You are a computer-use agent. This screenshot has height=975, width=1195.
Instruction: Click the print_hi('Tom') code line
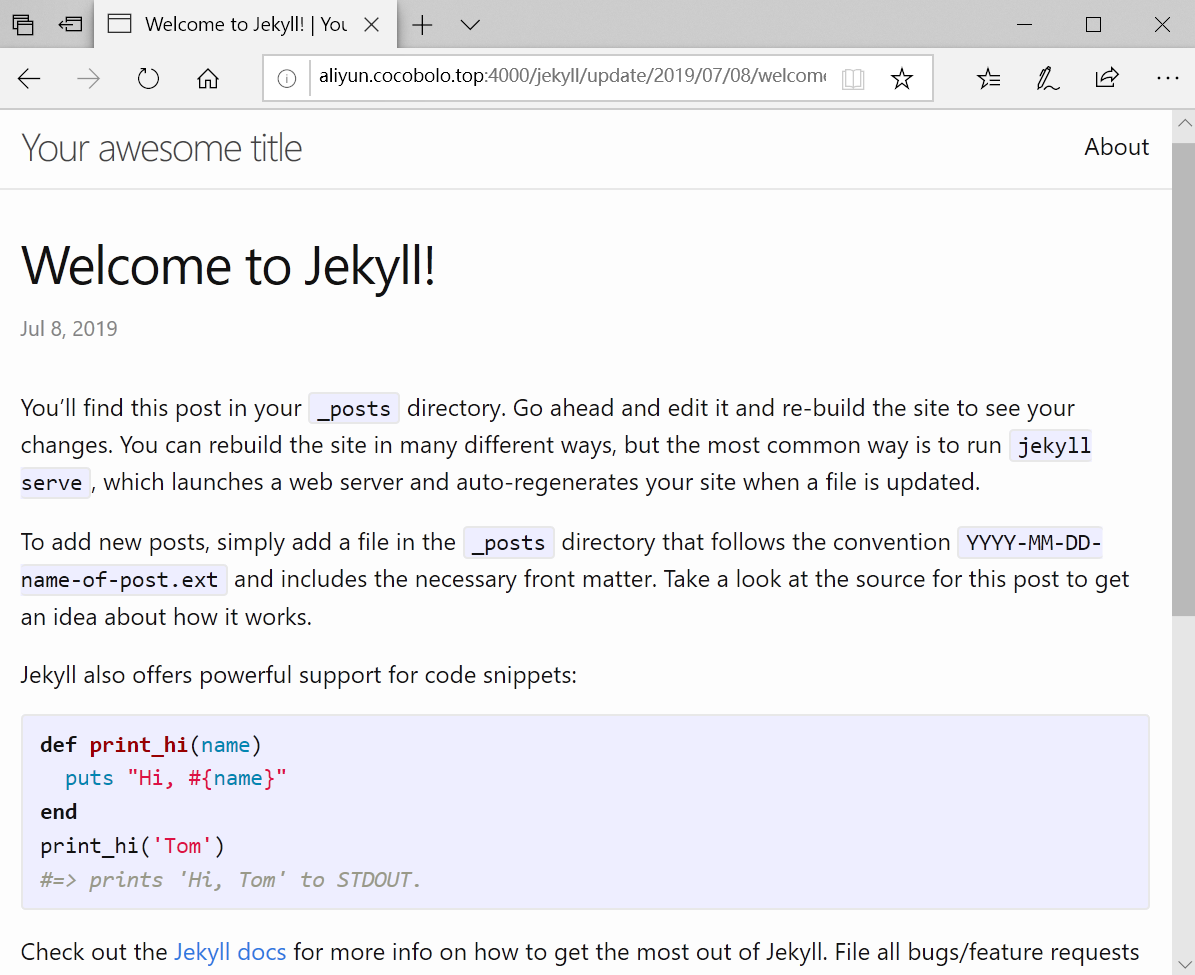tap(133, 846)
